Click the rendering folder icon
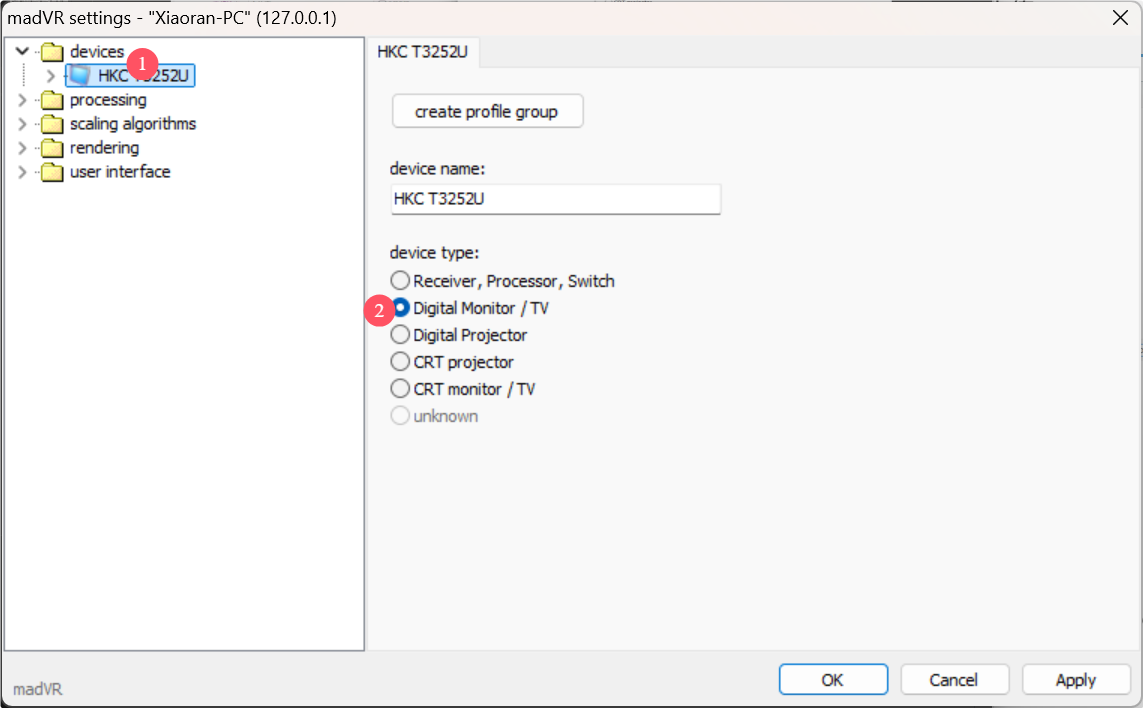This screenshot has height=708, width=1143. pos(52,148)
